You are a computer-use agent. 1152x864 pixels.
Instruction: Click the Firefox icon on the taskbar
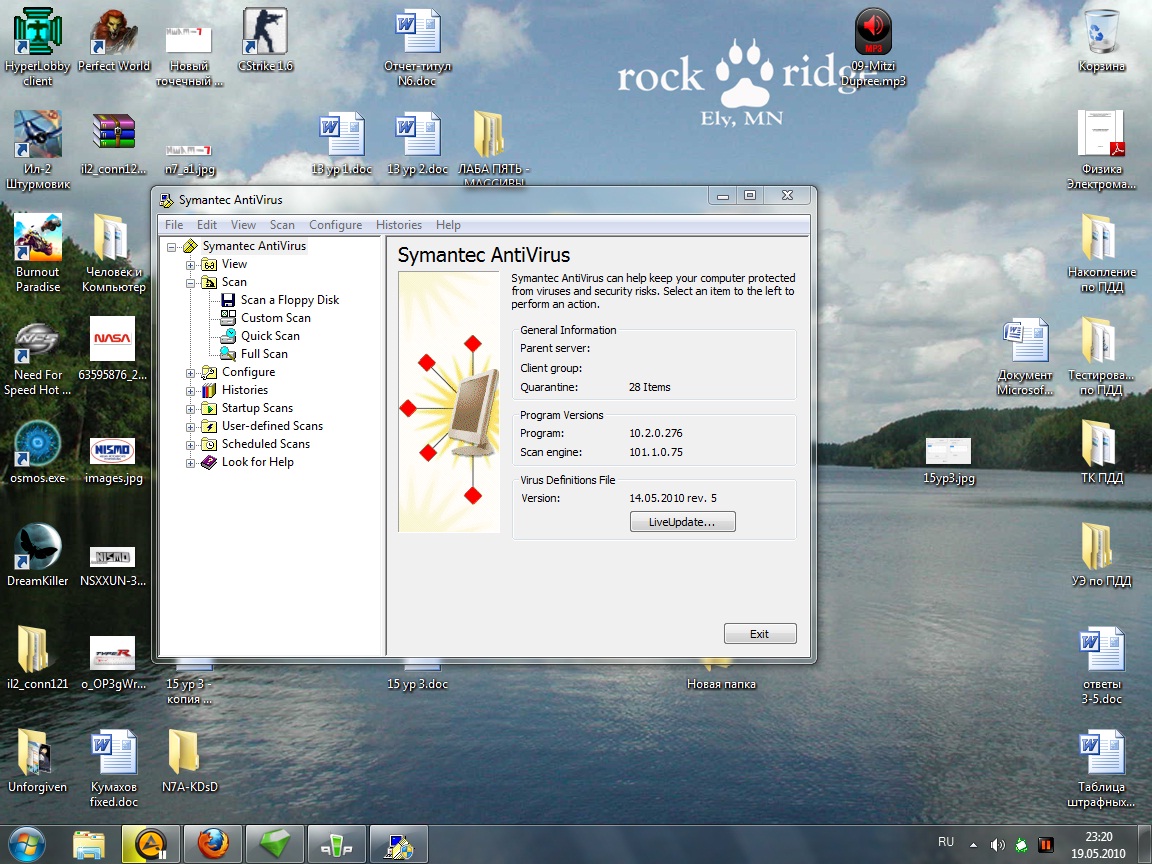pos(213,844)
